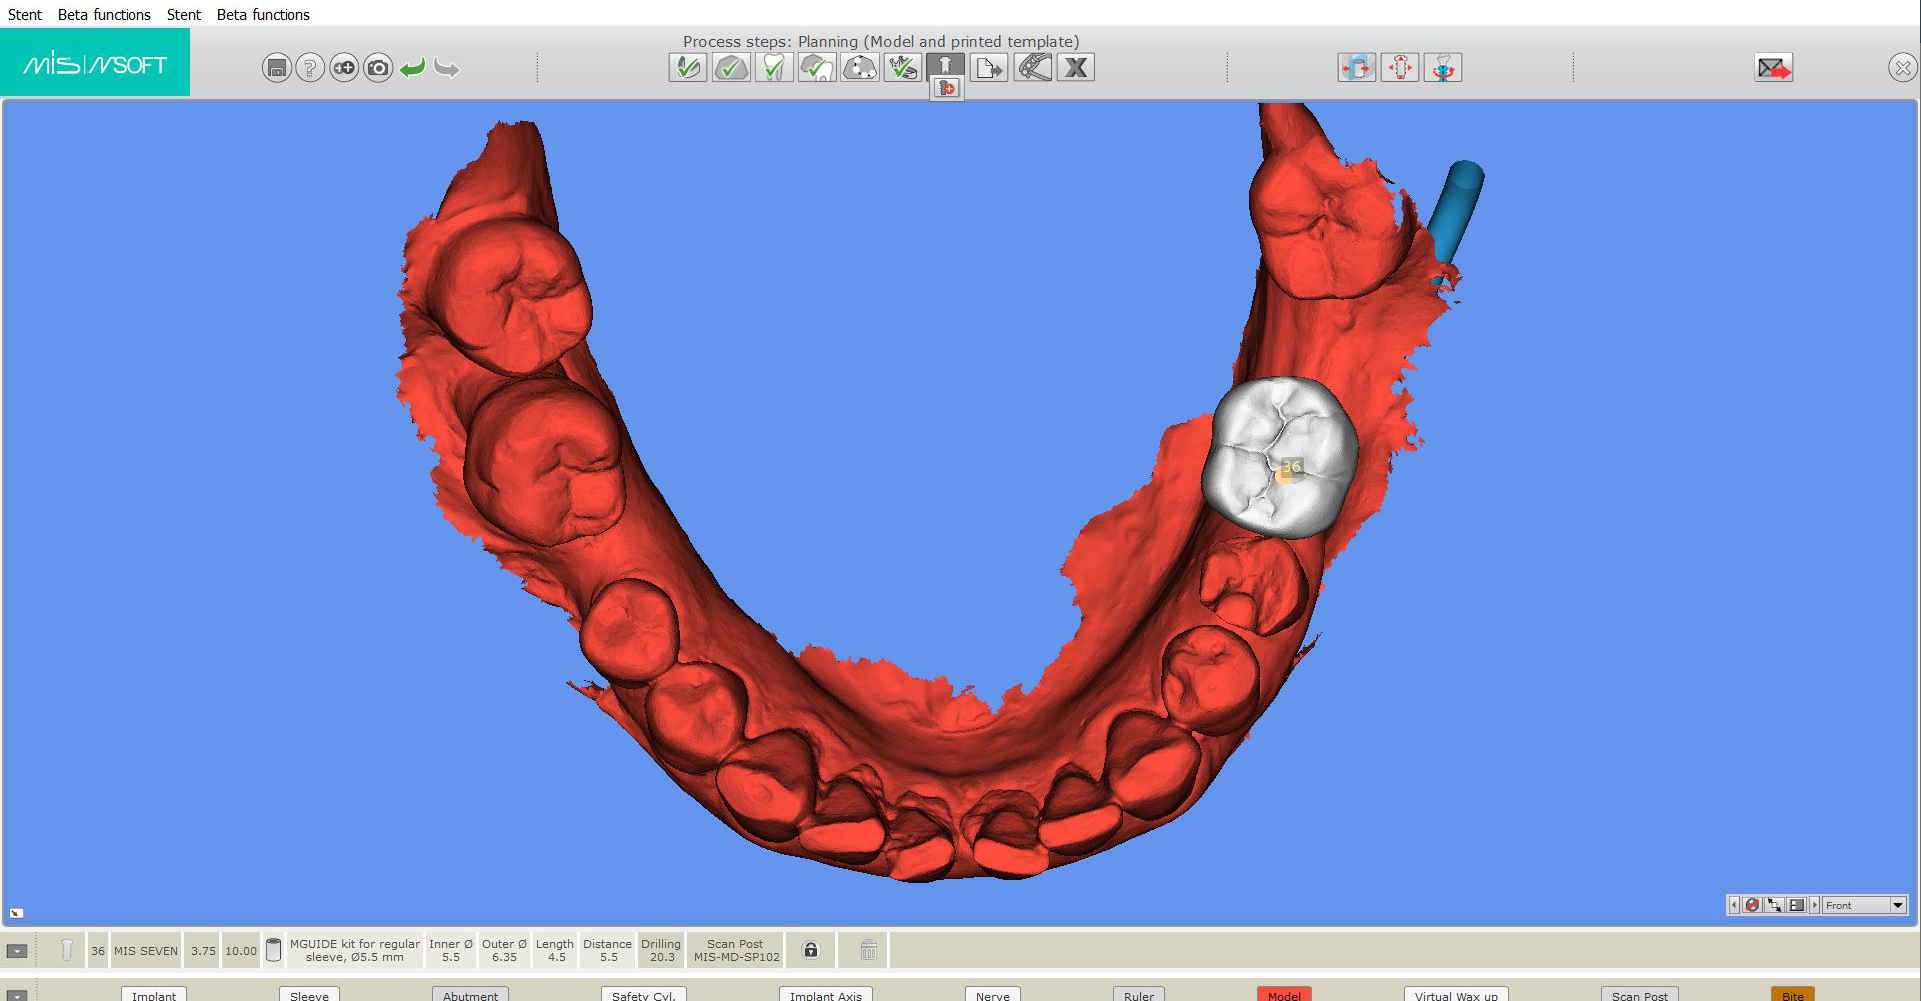Click the Scan Post MIS-MD-SP102 cell
The image size is (1921, 1001).
click(x=736, y=951)
